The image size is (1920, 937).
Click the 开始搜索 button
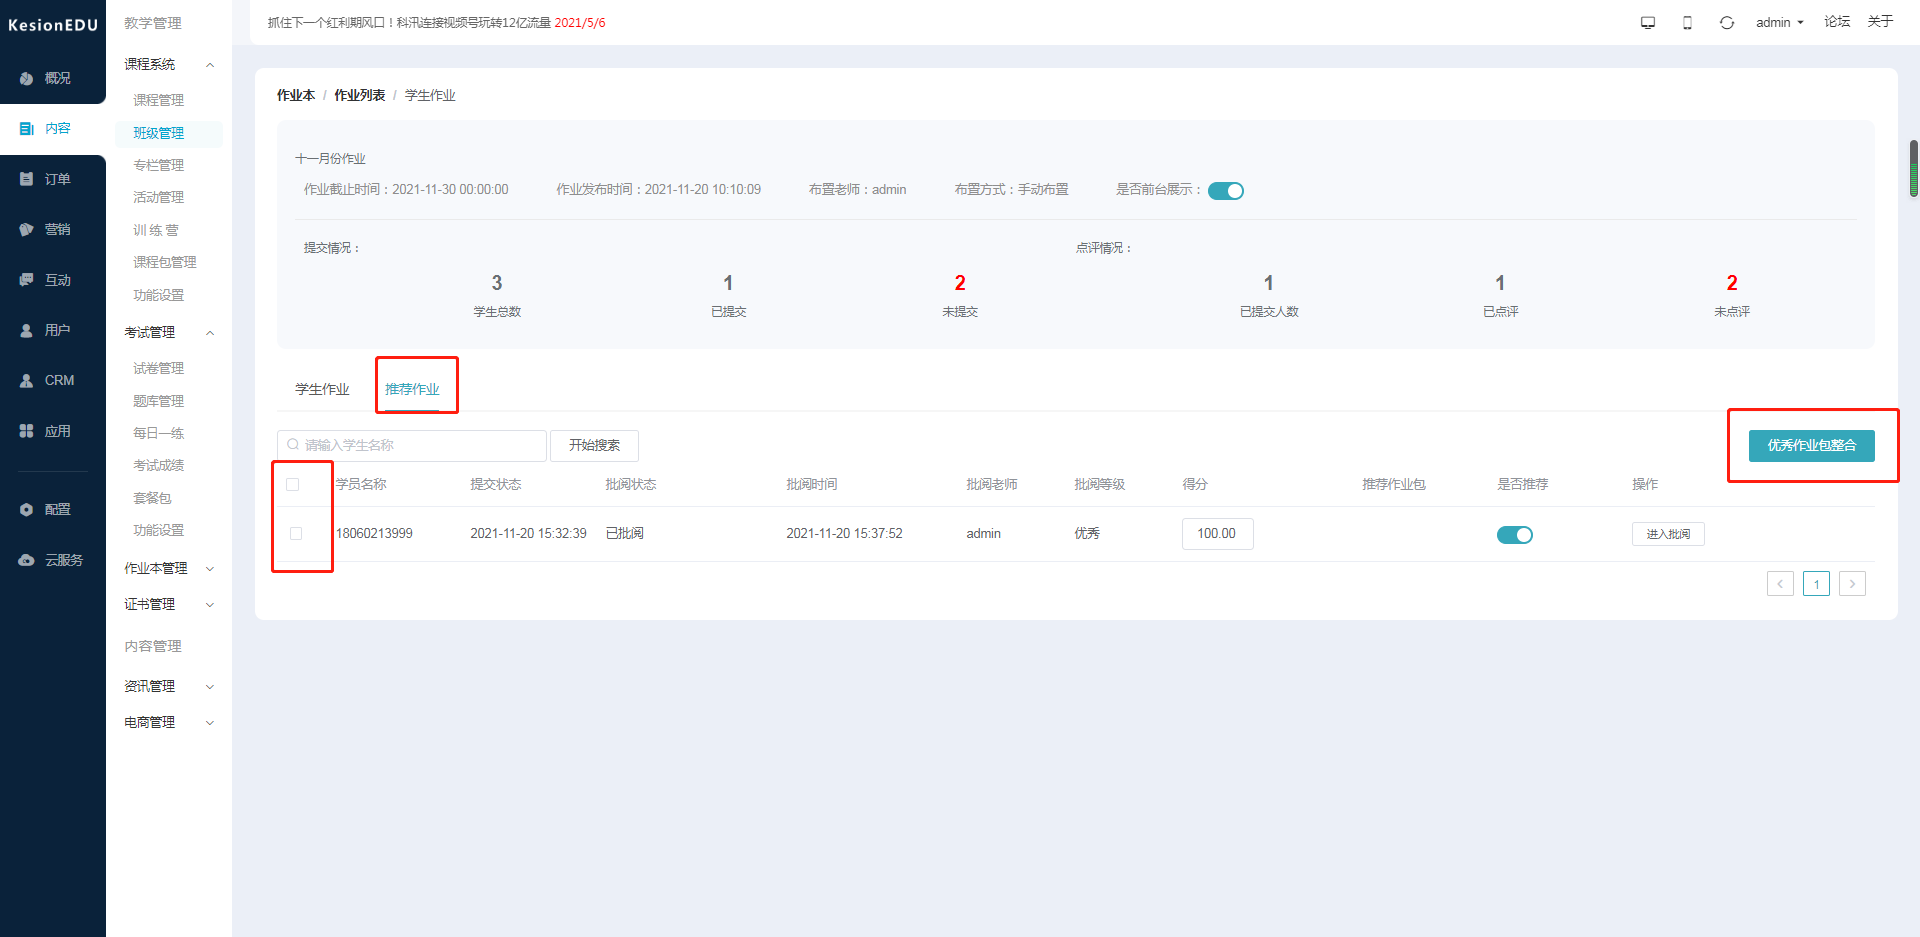click(x=594, y=446)
